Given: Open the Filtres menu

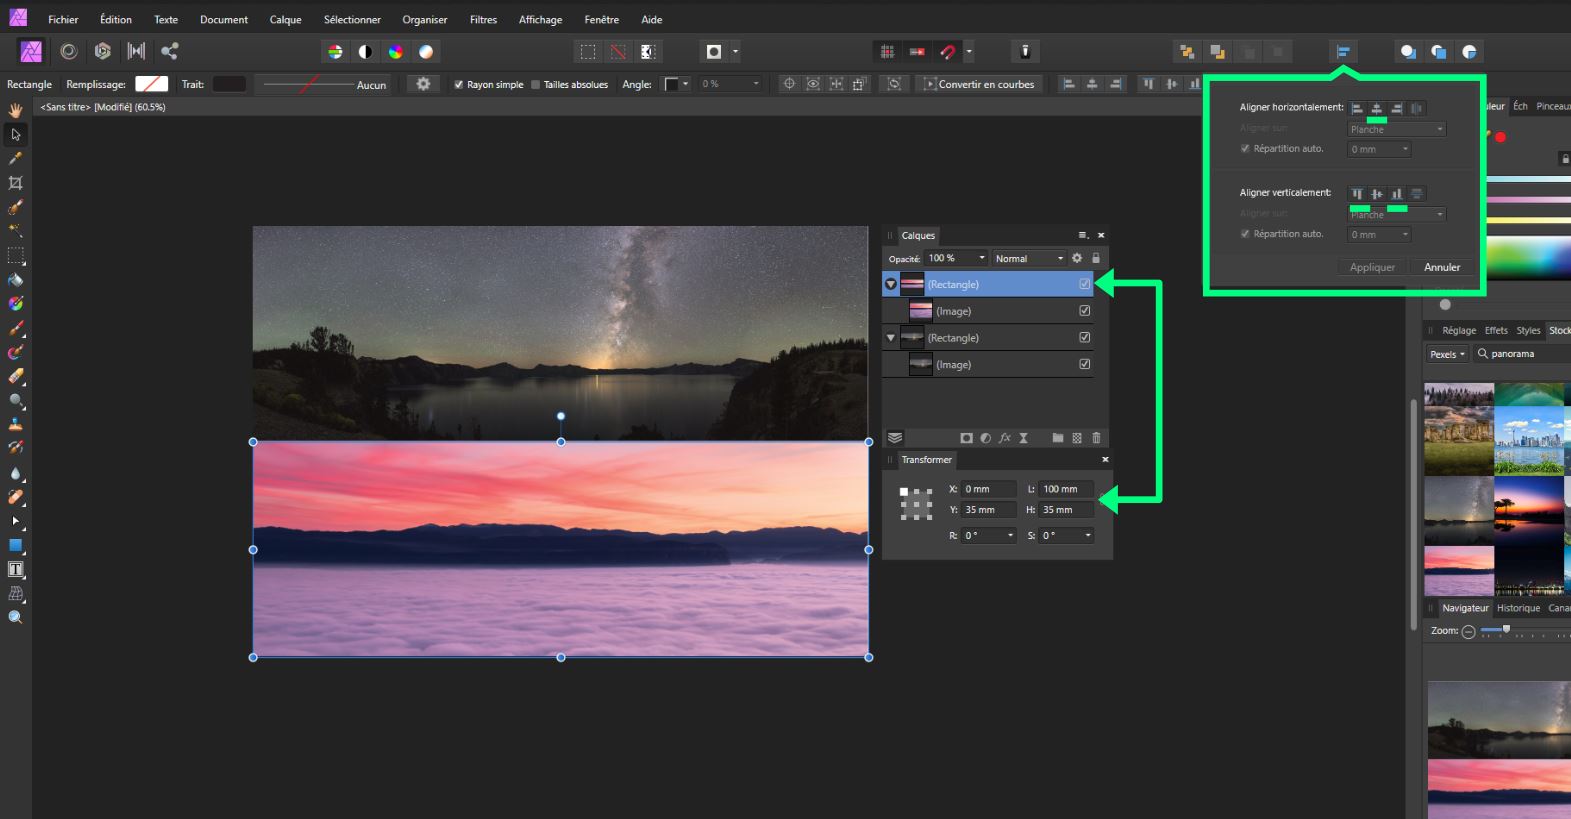Looking at the screenshot, I should click(x=483, y=19).
